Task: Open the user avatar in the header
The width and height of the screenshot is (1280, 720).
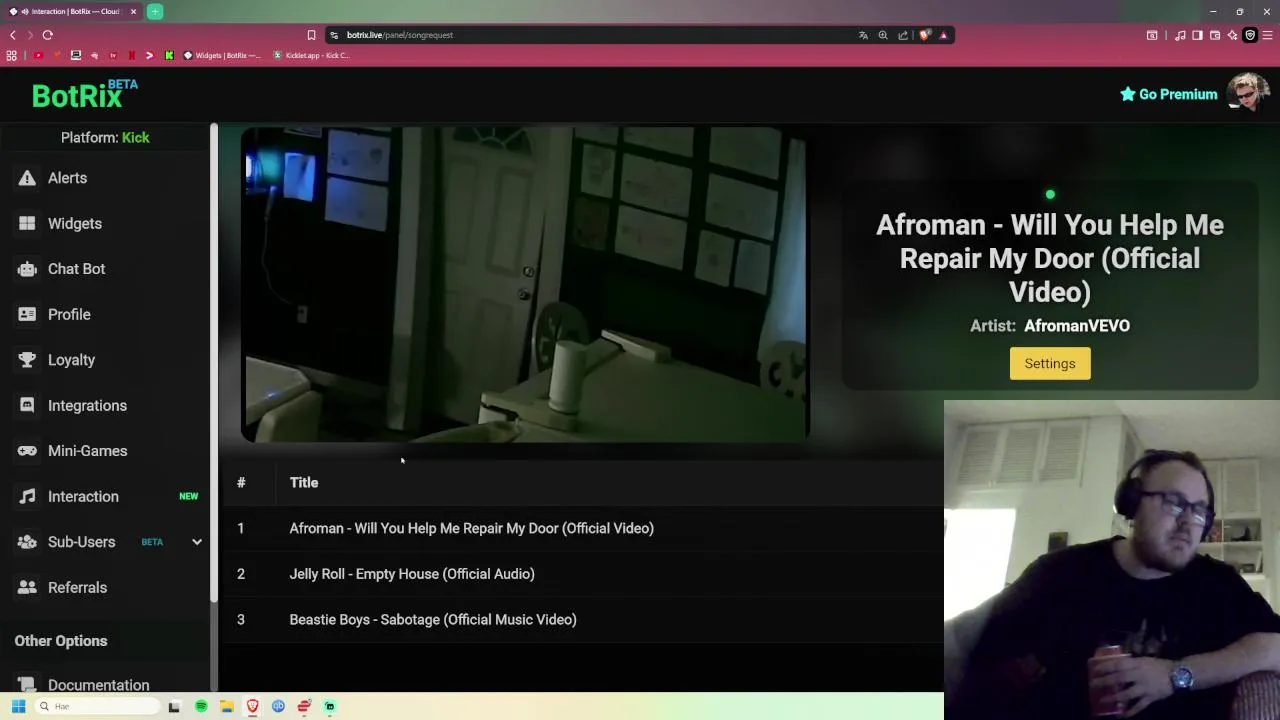Action: point(1247,93)
